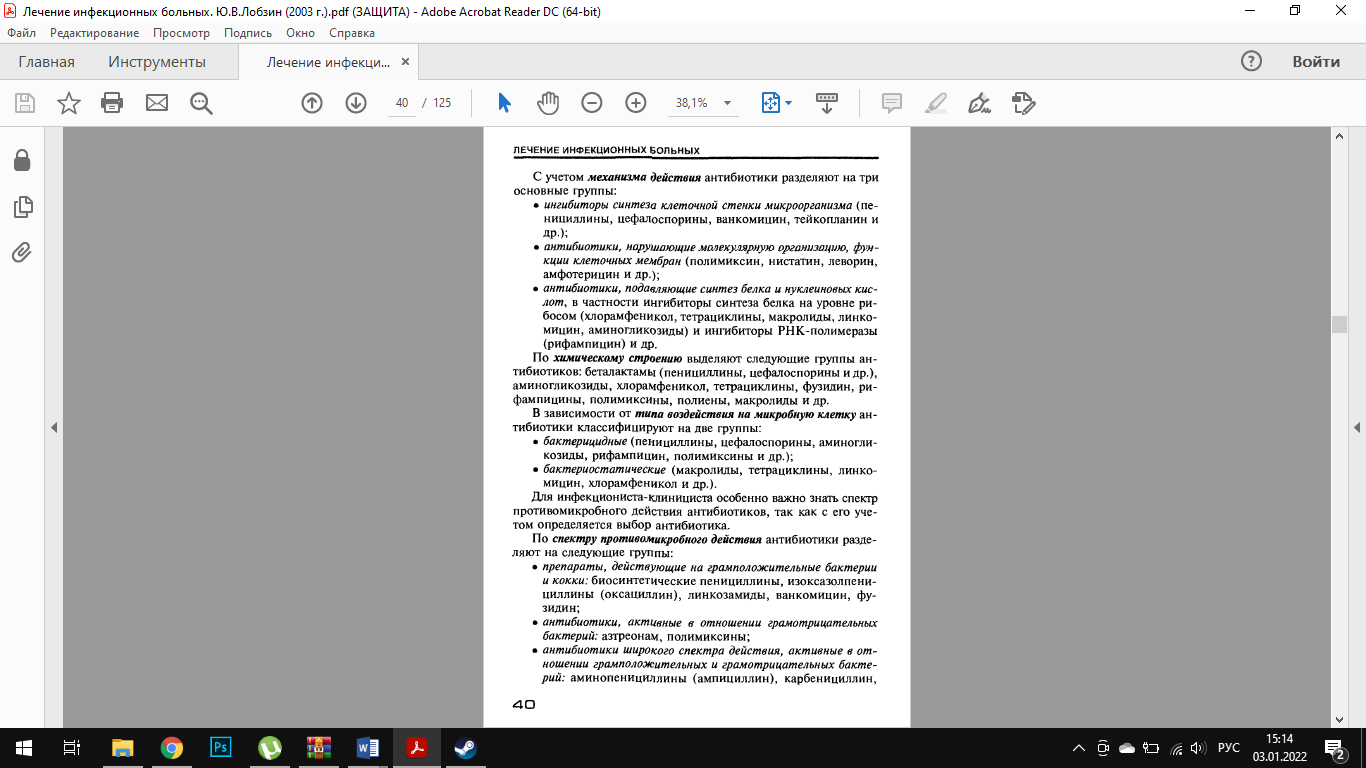Open Photoshop from taskbar
The height and width of the screenshot is (768, 1366).
pyautogui.click(x=220, y=748)
